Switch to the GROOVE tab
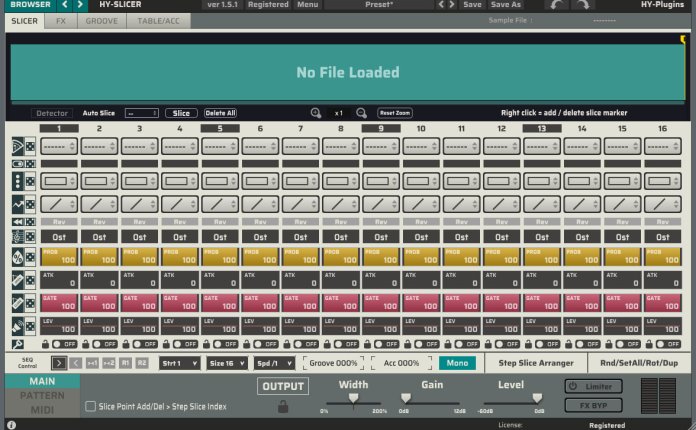696x430 pixels. tap(102, 21)
